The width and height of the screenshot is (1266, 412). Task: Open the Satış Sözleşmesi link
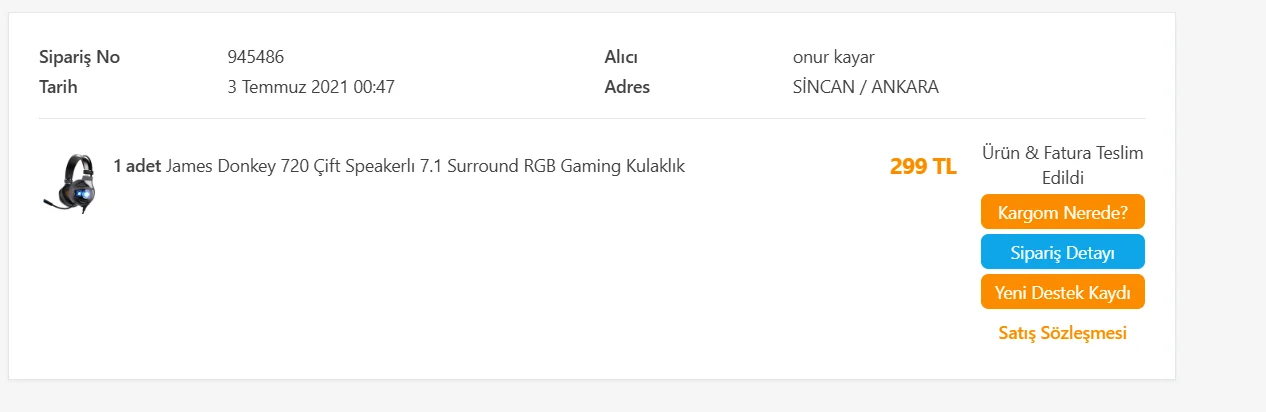1063,333
